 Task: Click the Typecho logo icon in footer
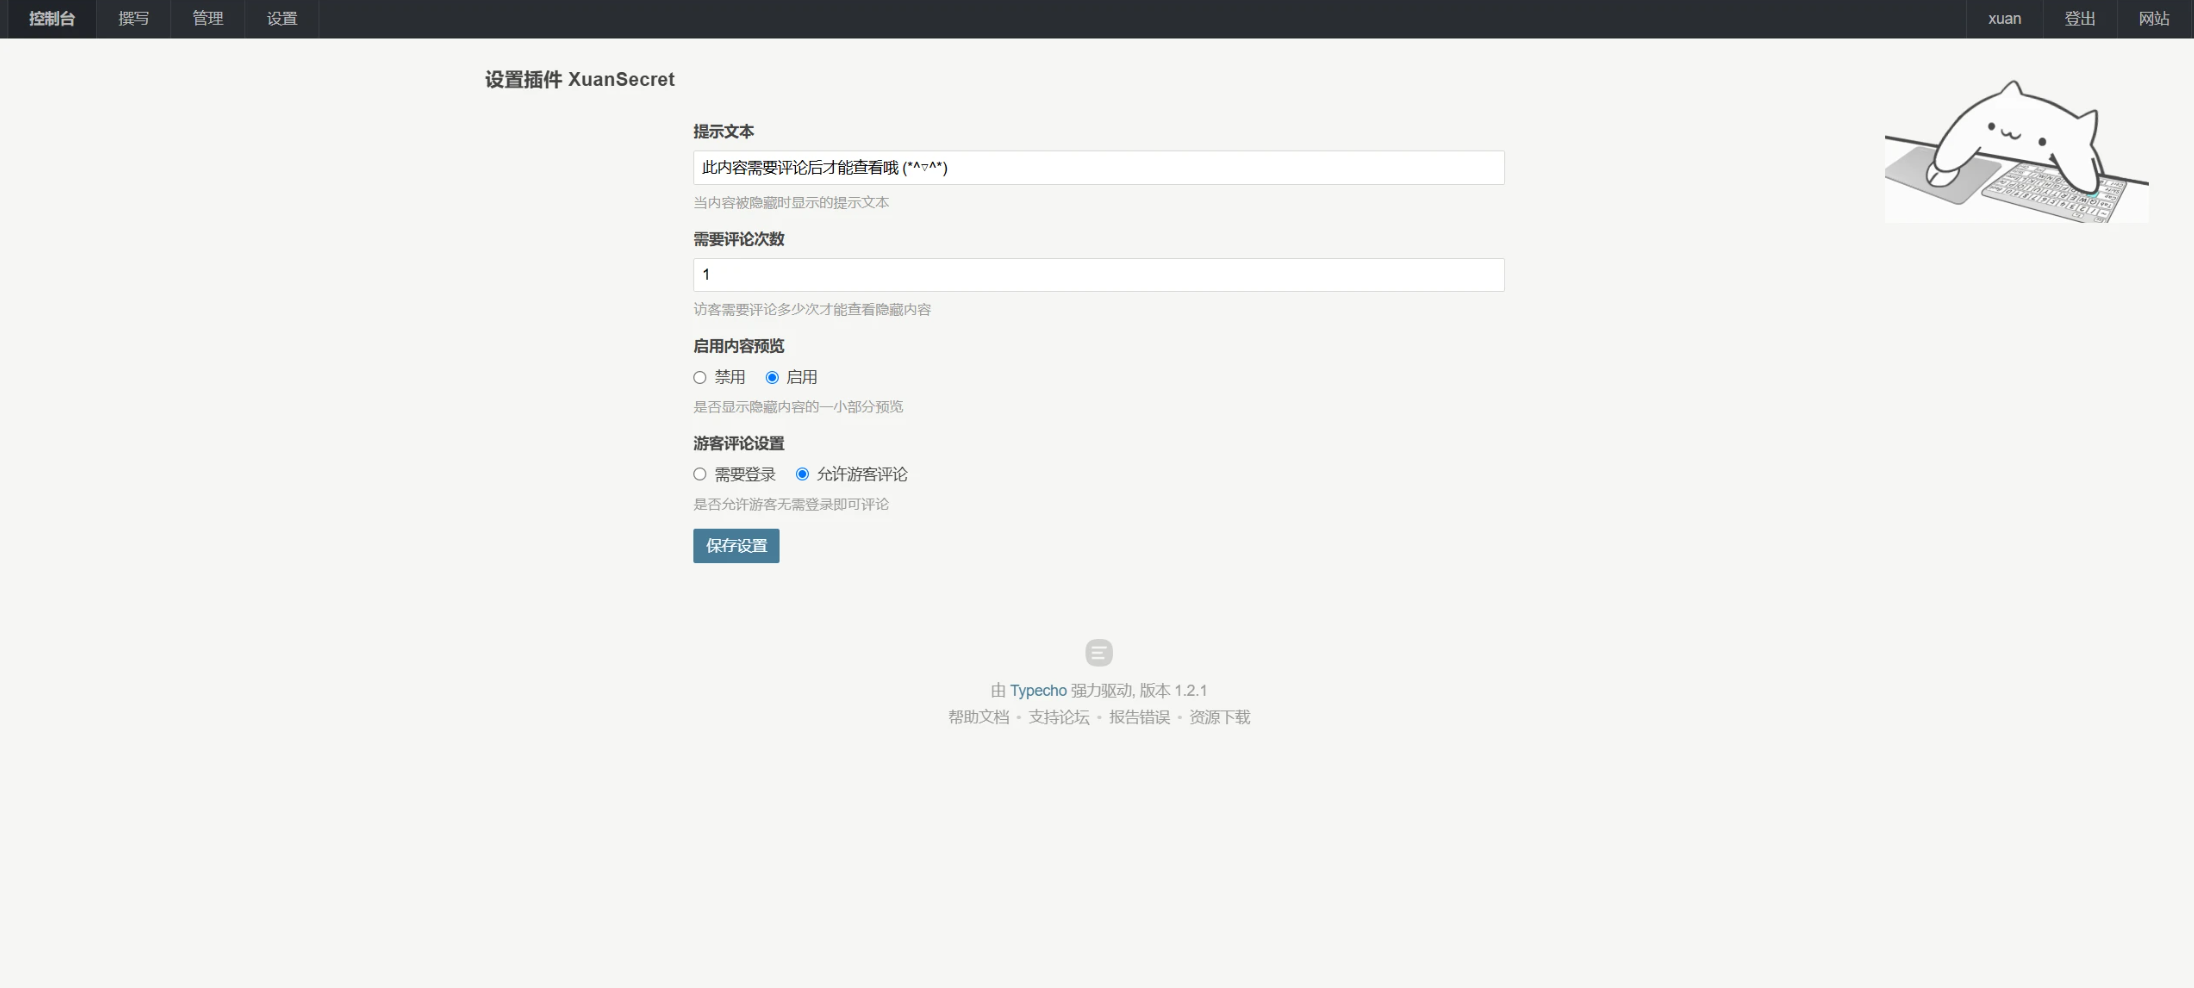1098,653
